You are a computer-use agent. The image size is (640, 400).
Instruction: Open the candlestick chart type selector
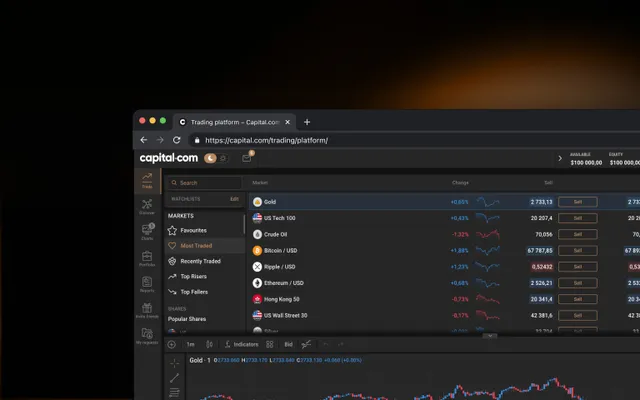tap(209, 344)
